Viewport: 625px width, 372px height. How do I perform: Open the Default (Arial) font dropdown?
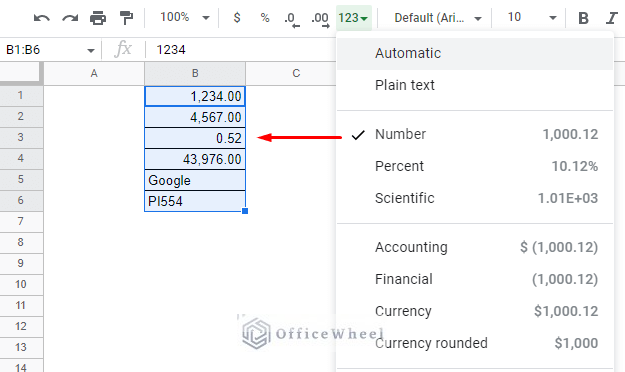(438, 18)
